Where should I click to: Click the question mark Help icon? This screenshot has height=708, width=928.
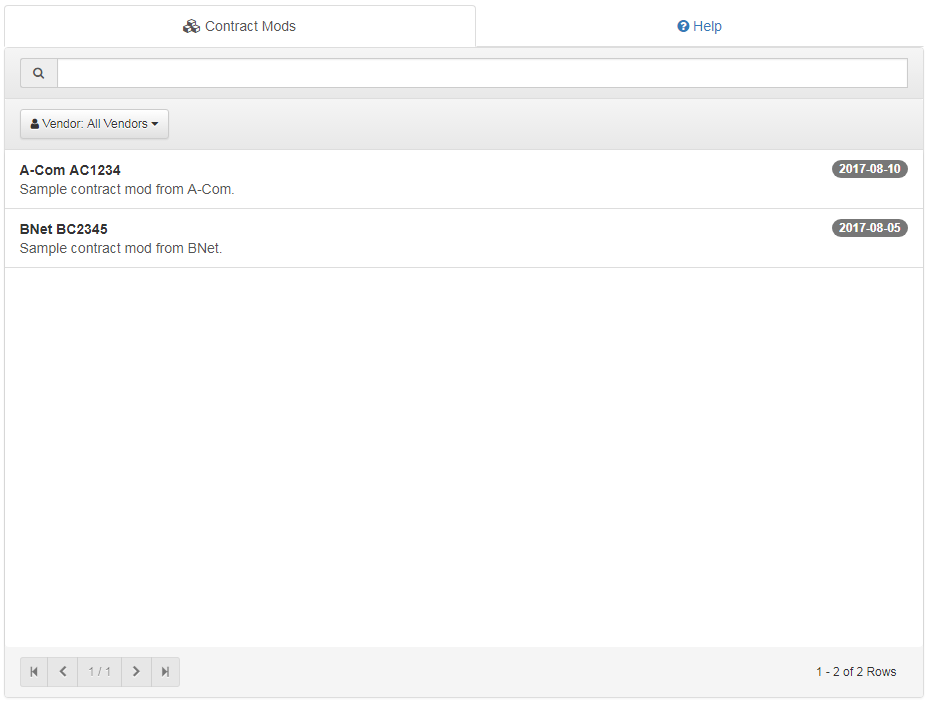pyautogui.click(x=683, y=27)
